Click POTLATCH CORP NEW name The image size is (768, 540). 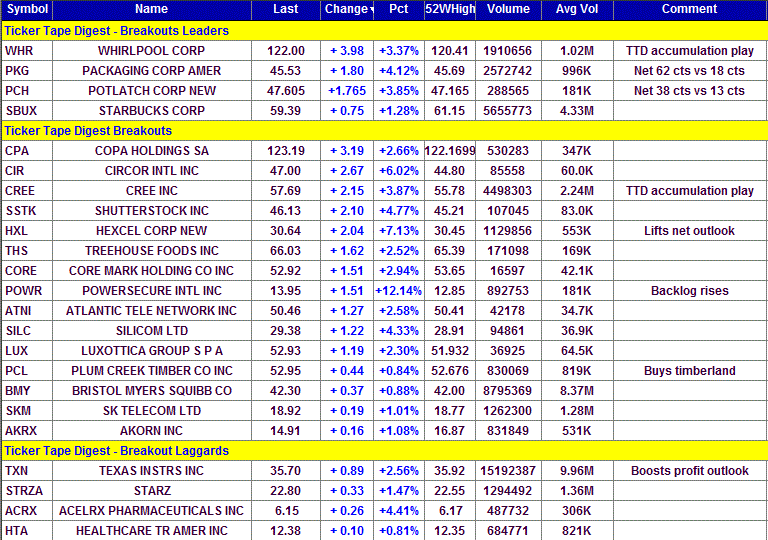[x=152, y=91]
